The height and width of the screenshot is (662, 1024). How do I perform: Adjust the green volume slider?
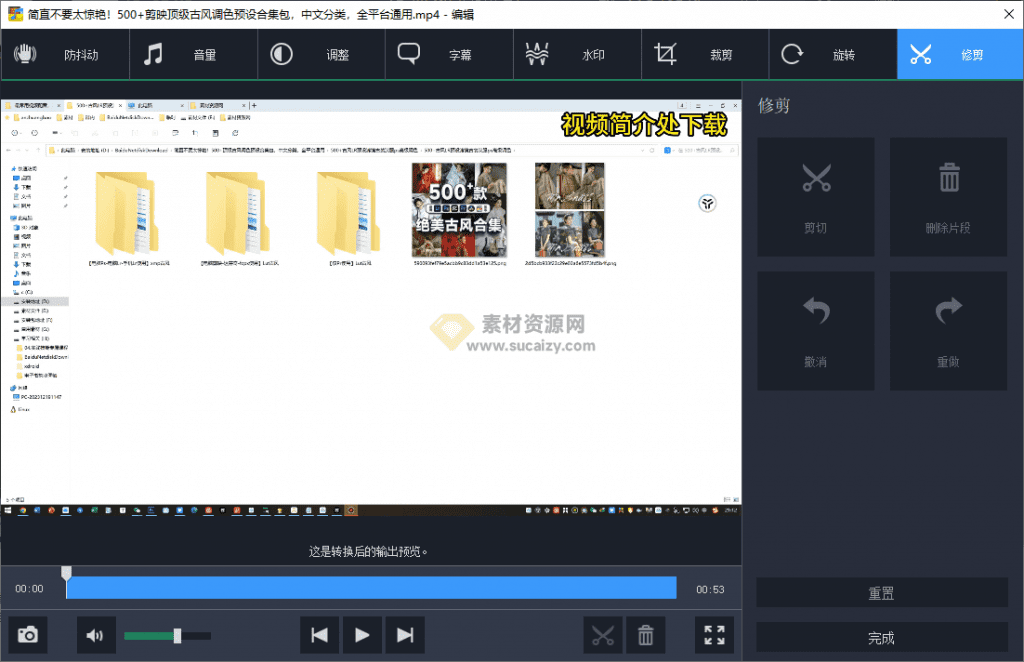pos(177,636)
